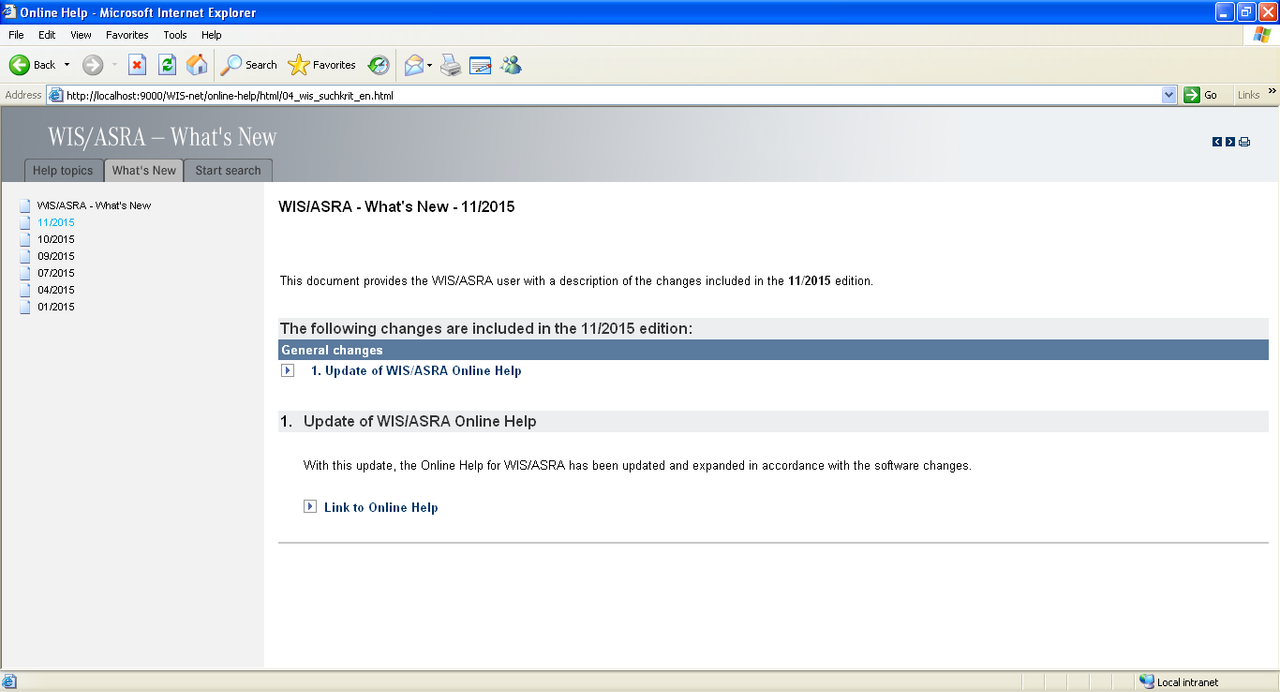The width and height of the screenshot is (1280, 692).
Task: Open the Favorites menu in menu bar
Action: click(127, 35)
